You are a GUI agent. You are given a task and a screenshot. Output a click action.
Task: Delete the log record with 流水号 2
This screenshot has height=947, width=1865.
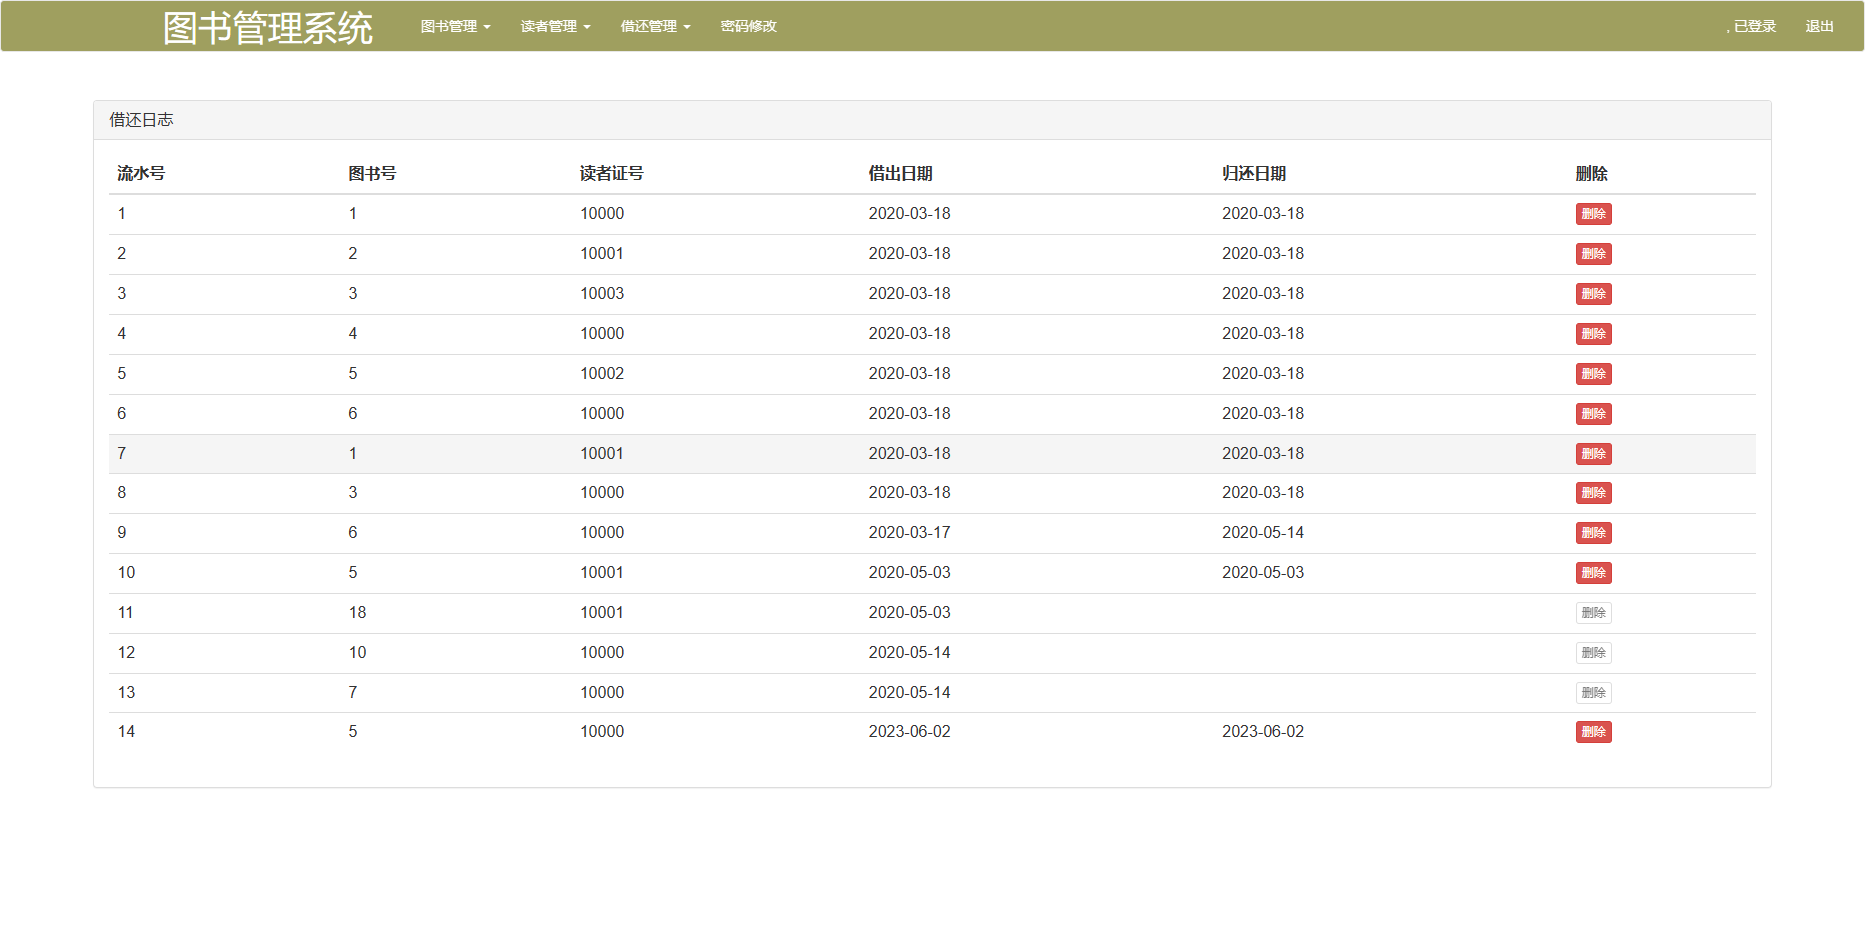(x=1593, y=254)
